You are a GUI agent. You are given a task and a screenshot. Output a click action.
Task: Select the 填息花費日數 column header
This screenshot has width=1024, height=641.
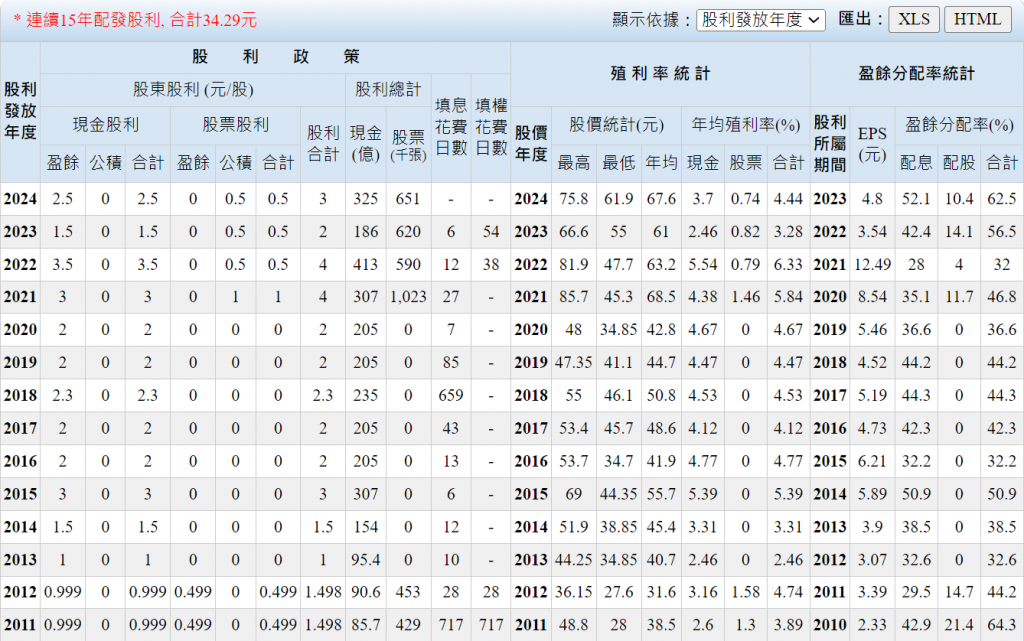(x=451, y=126)
